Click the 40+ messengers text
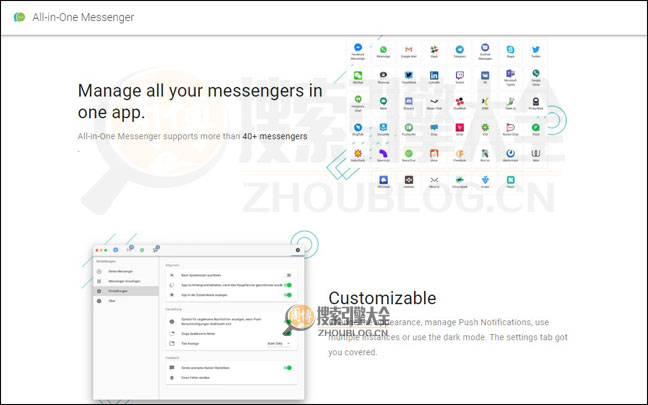Screen dimensions: 648x405 pos(275,136)
